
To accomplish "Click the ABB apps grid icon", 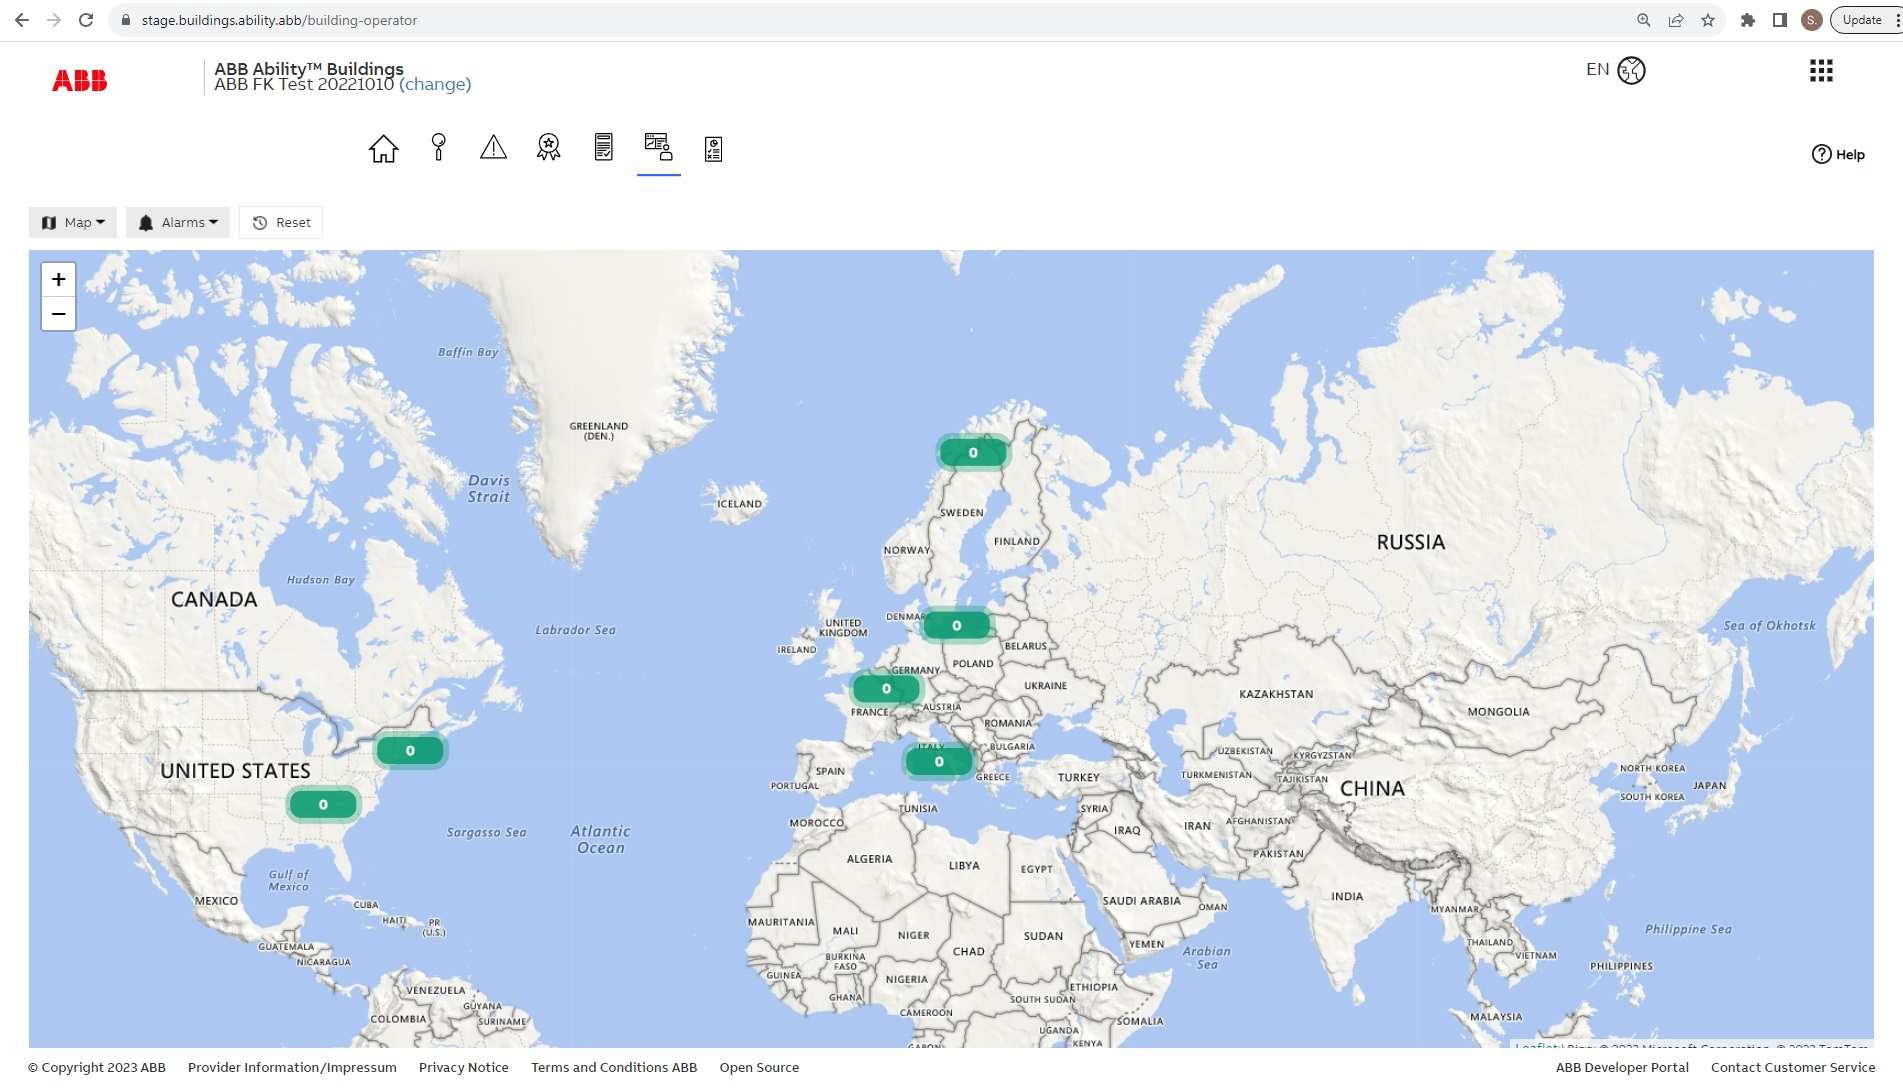I will click(x=1821, y=70).
